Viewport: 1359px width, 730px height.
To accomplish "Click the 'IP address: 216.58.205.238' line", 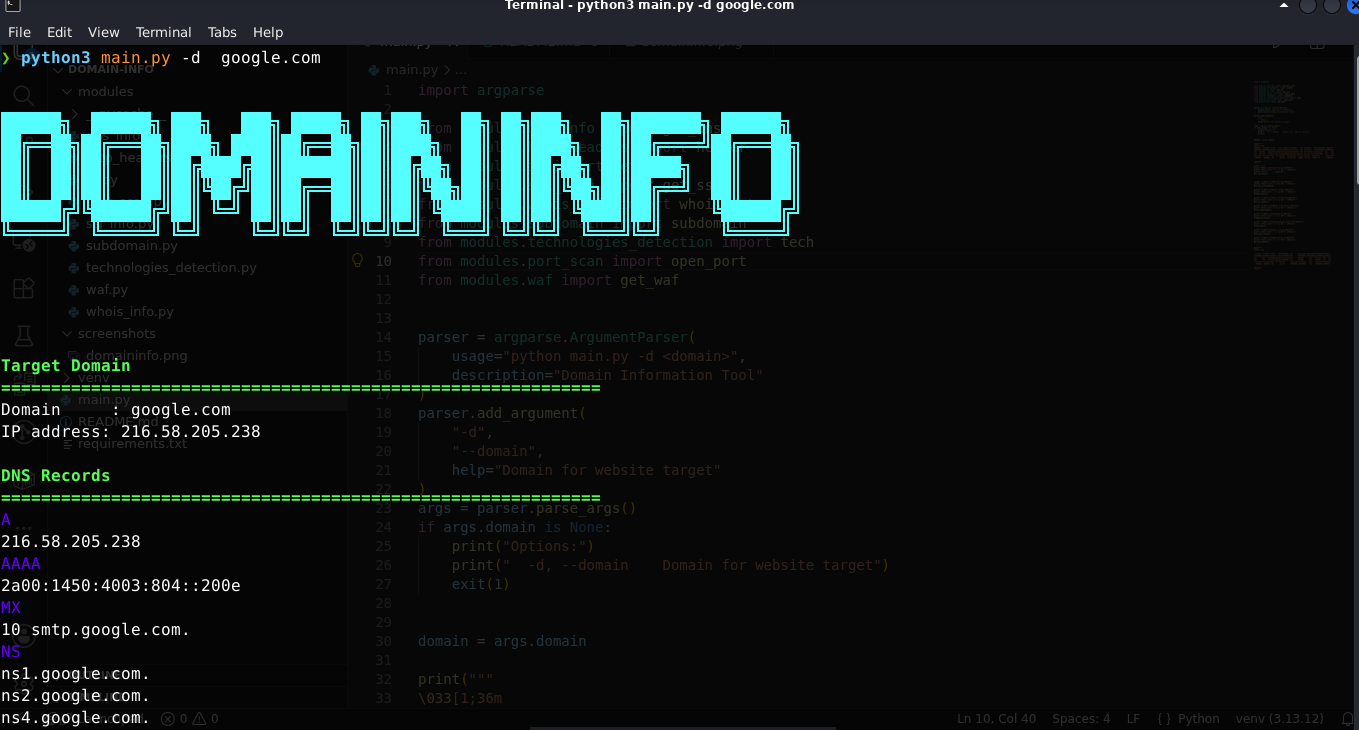I will [x=131, y=432].
